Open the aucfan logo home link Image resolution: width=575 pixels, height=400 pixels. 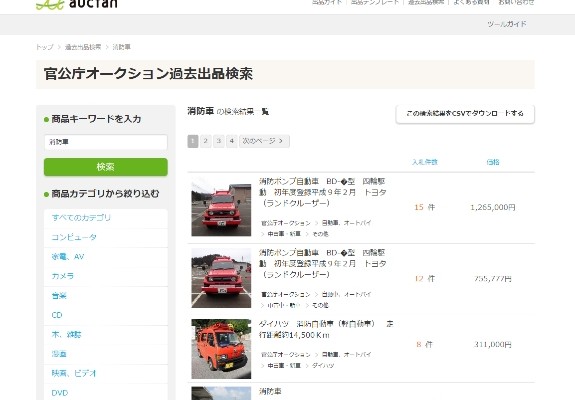coord(77,4)
